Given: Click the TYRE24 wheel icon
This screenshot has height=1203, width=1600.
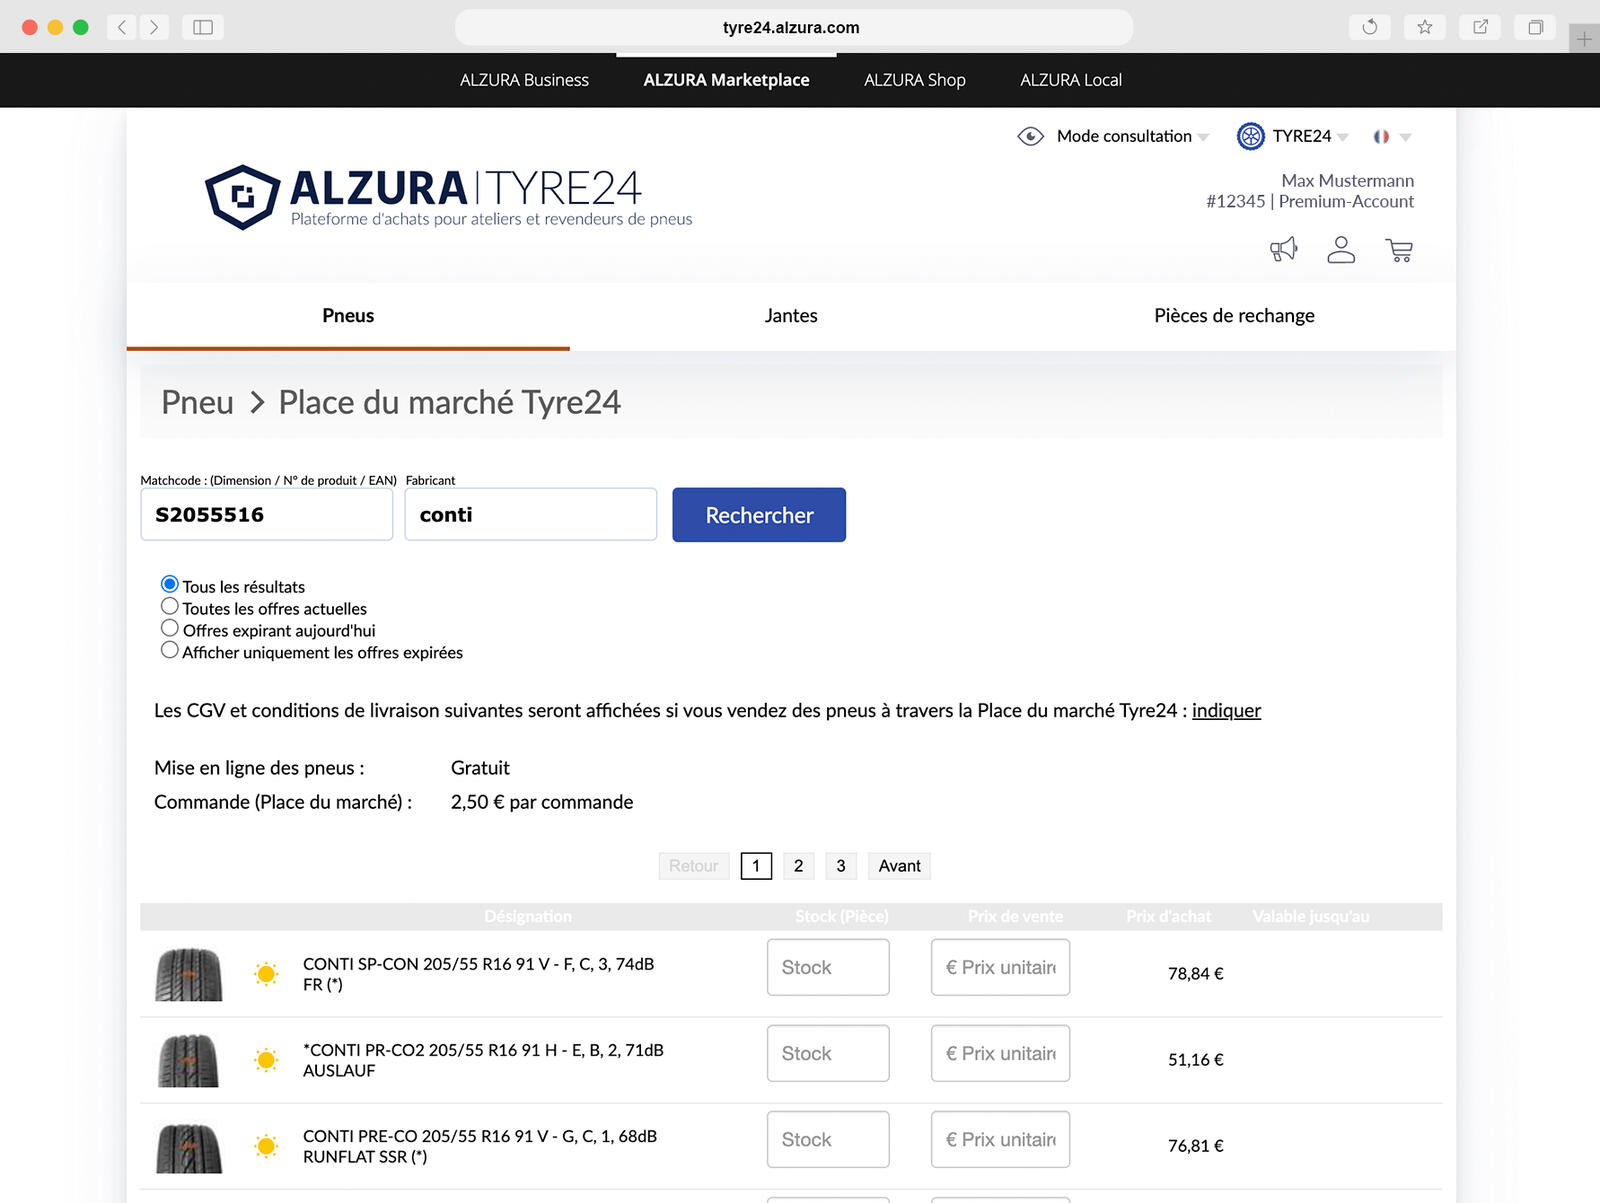Looking at the screenshot, I should pos(1251,136).
